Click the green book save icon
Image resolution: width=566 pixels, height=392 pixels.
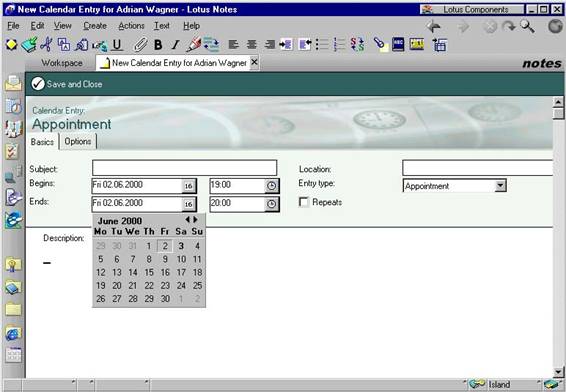[x=29, y=45]
